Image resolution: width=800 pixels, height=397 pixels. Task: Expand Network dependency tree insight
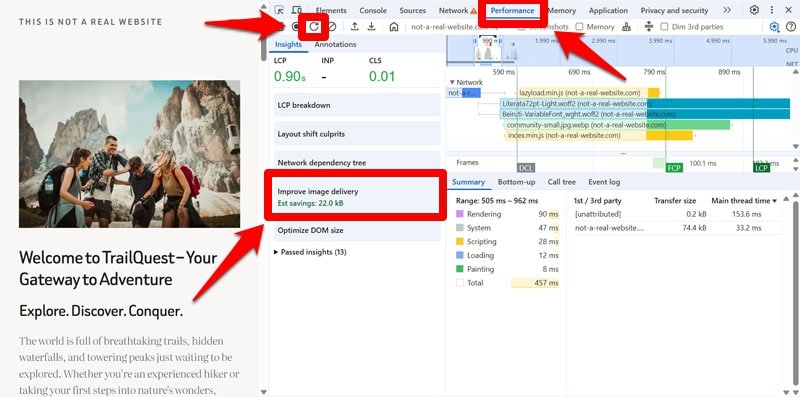tap(357, 160)
